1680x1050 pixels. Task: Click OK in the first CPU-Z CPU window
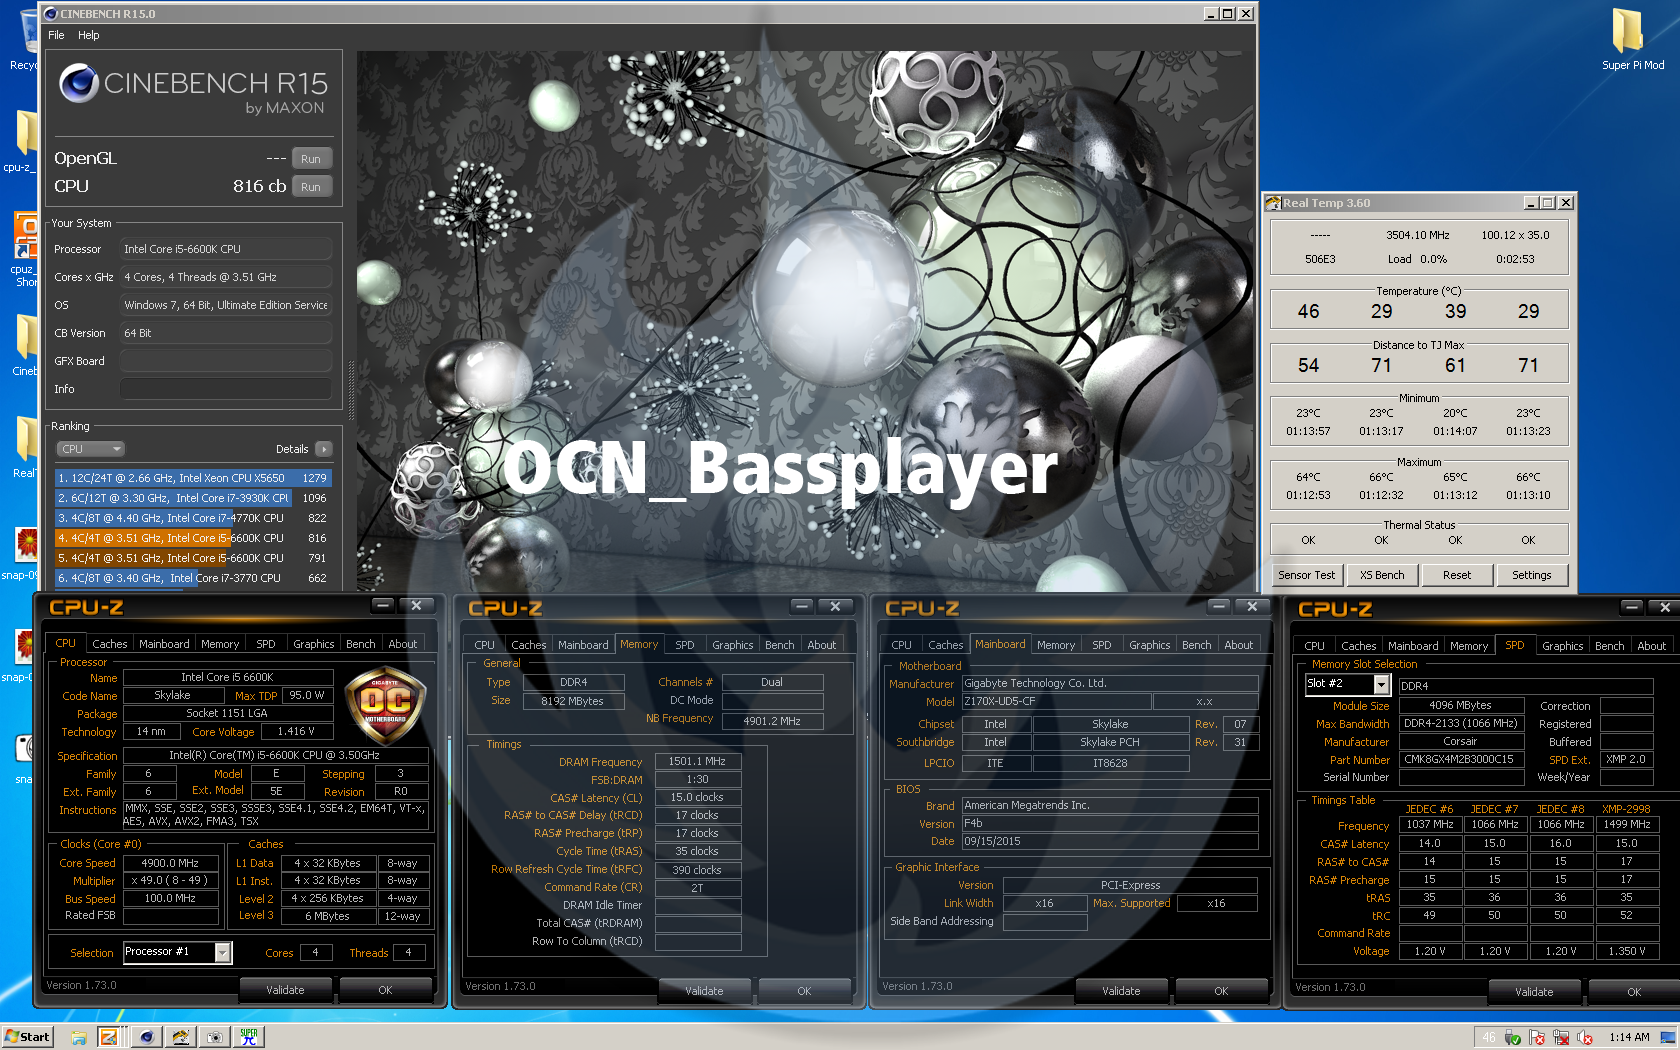tap(385, 989)
